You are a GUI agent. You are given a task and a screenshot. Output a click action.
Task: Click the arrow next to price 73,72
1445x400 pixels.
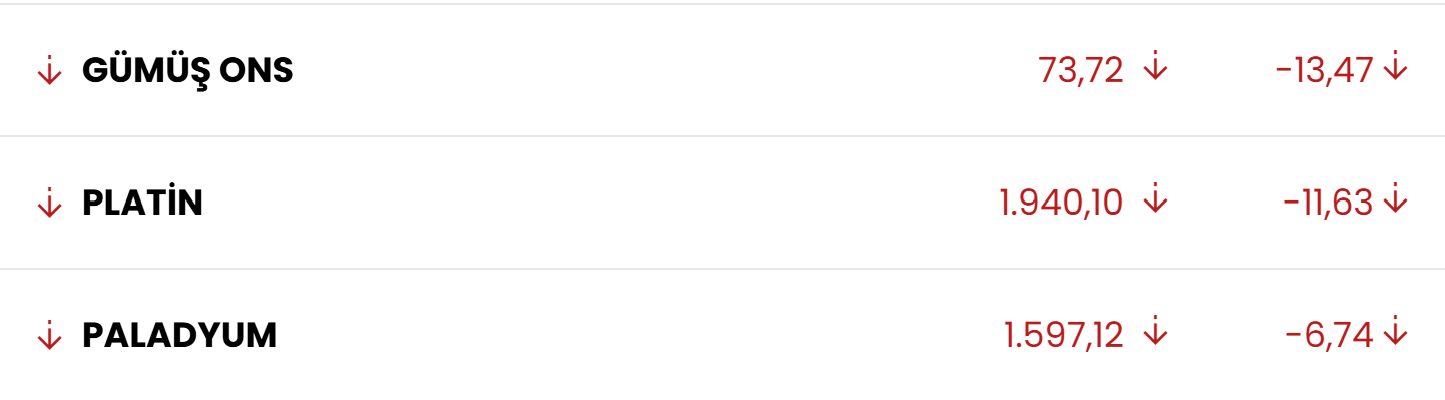(1155, 68)
